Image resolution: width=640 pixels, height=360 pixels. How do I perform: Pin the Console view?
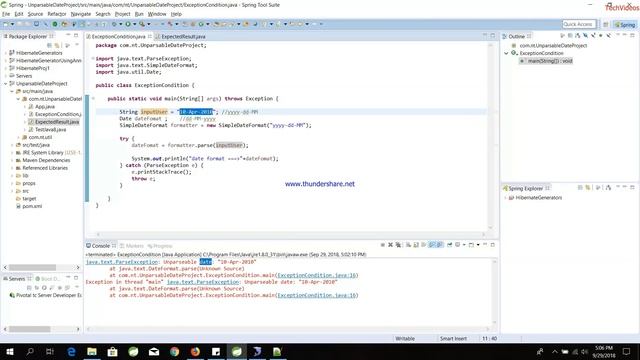point(449,245)
